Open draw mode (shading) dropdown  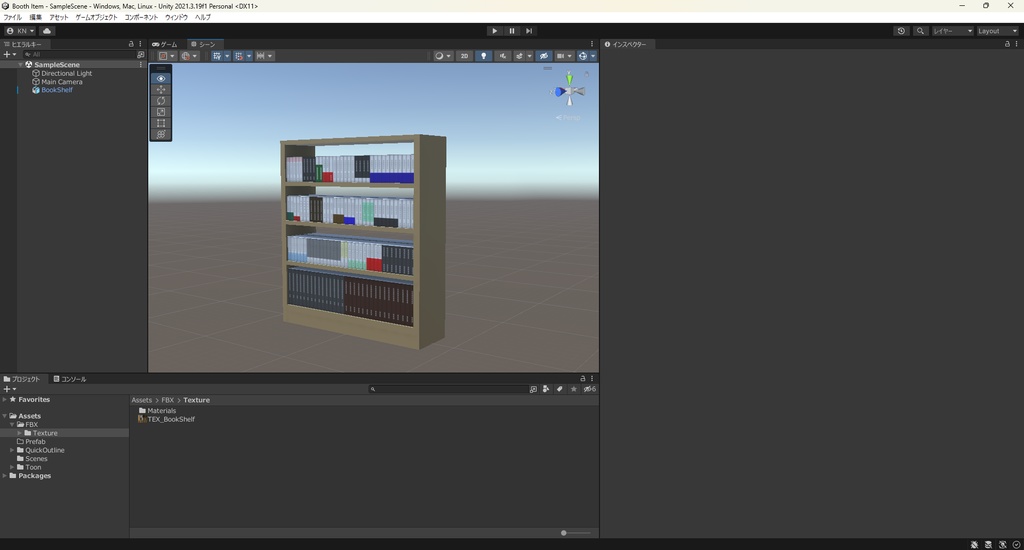(x=443, y=56)
